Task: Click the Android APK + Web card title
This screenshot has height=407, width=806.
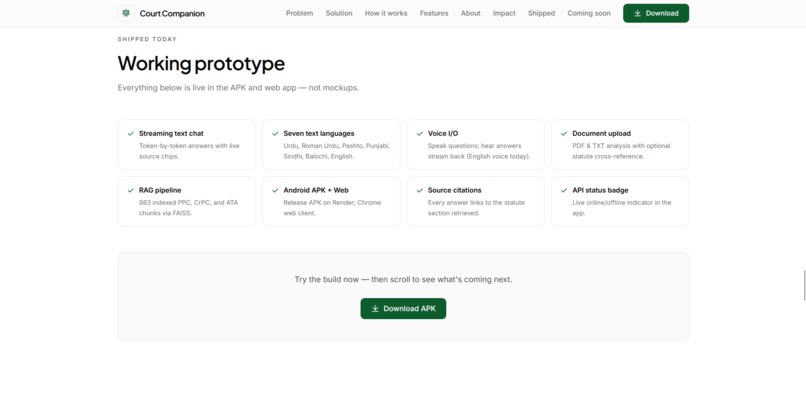Action: pyautogui.click(x=316, y=190)
